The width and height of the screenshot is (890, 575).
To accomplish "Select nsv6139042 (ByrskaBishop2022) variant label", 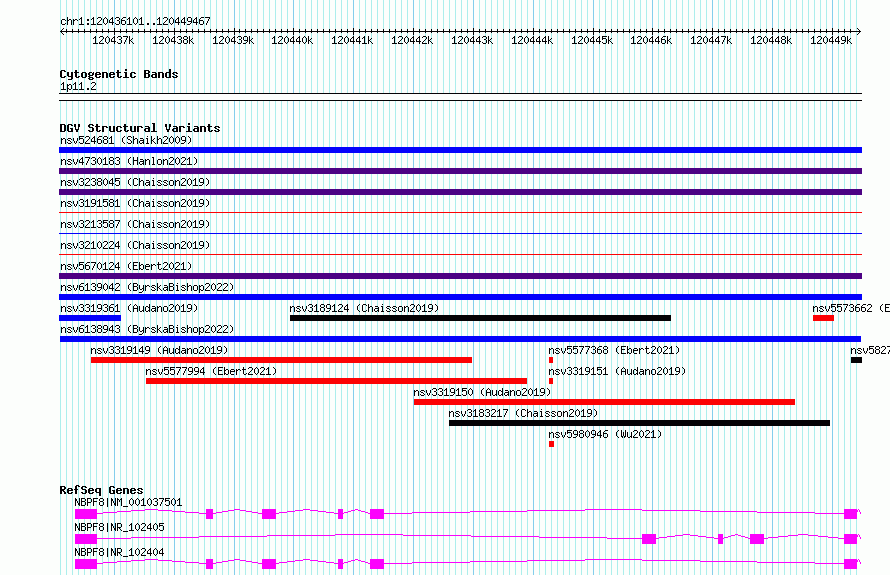I will coord(147,287).
